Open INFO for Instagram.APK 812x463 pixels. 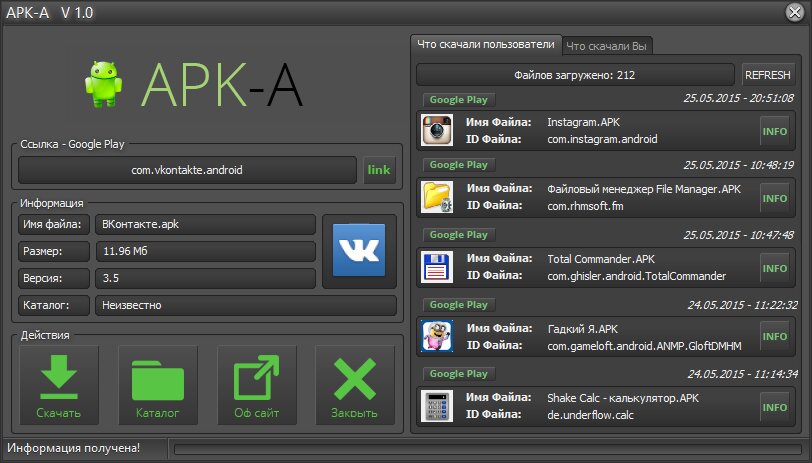click(x=774, y=131)
